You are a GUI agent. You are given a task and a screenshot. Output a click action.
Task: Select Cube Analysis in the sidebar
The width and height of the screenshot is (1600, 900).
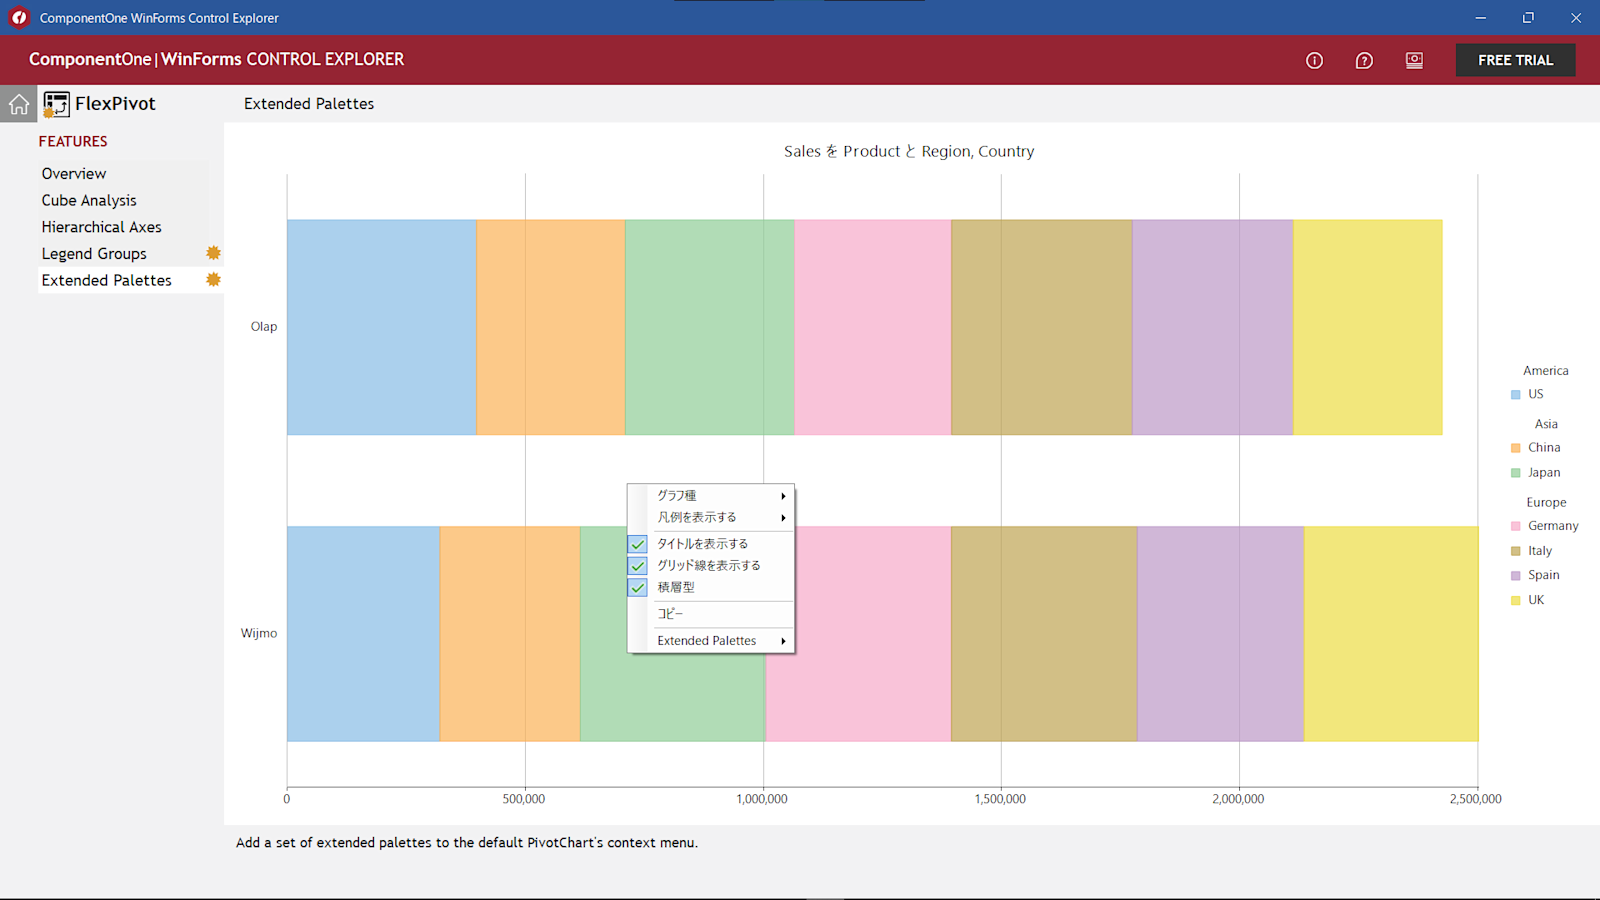click(x=89, y=201)
